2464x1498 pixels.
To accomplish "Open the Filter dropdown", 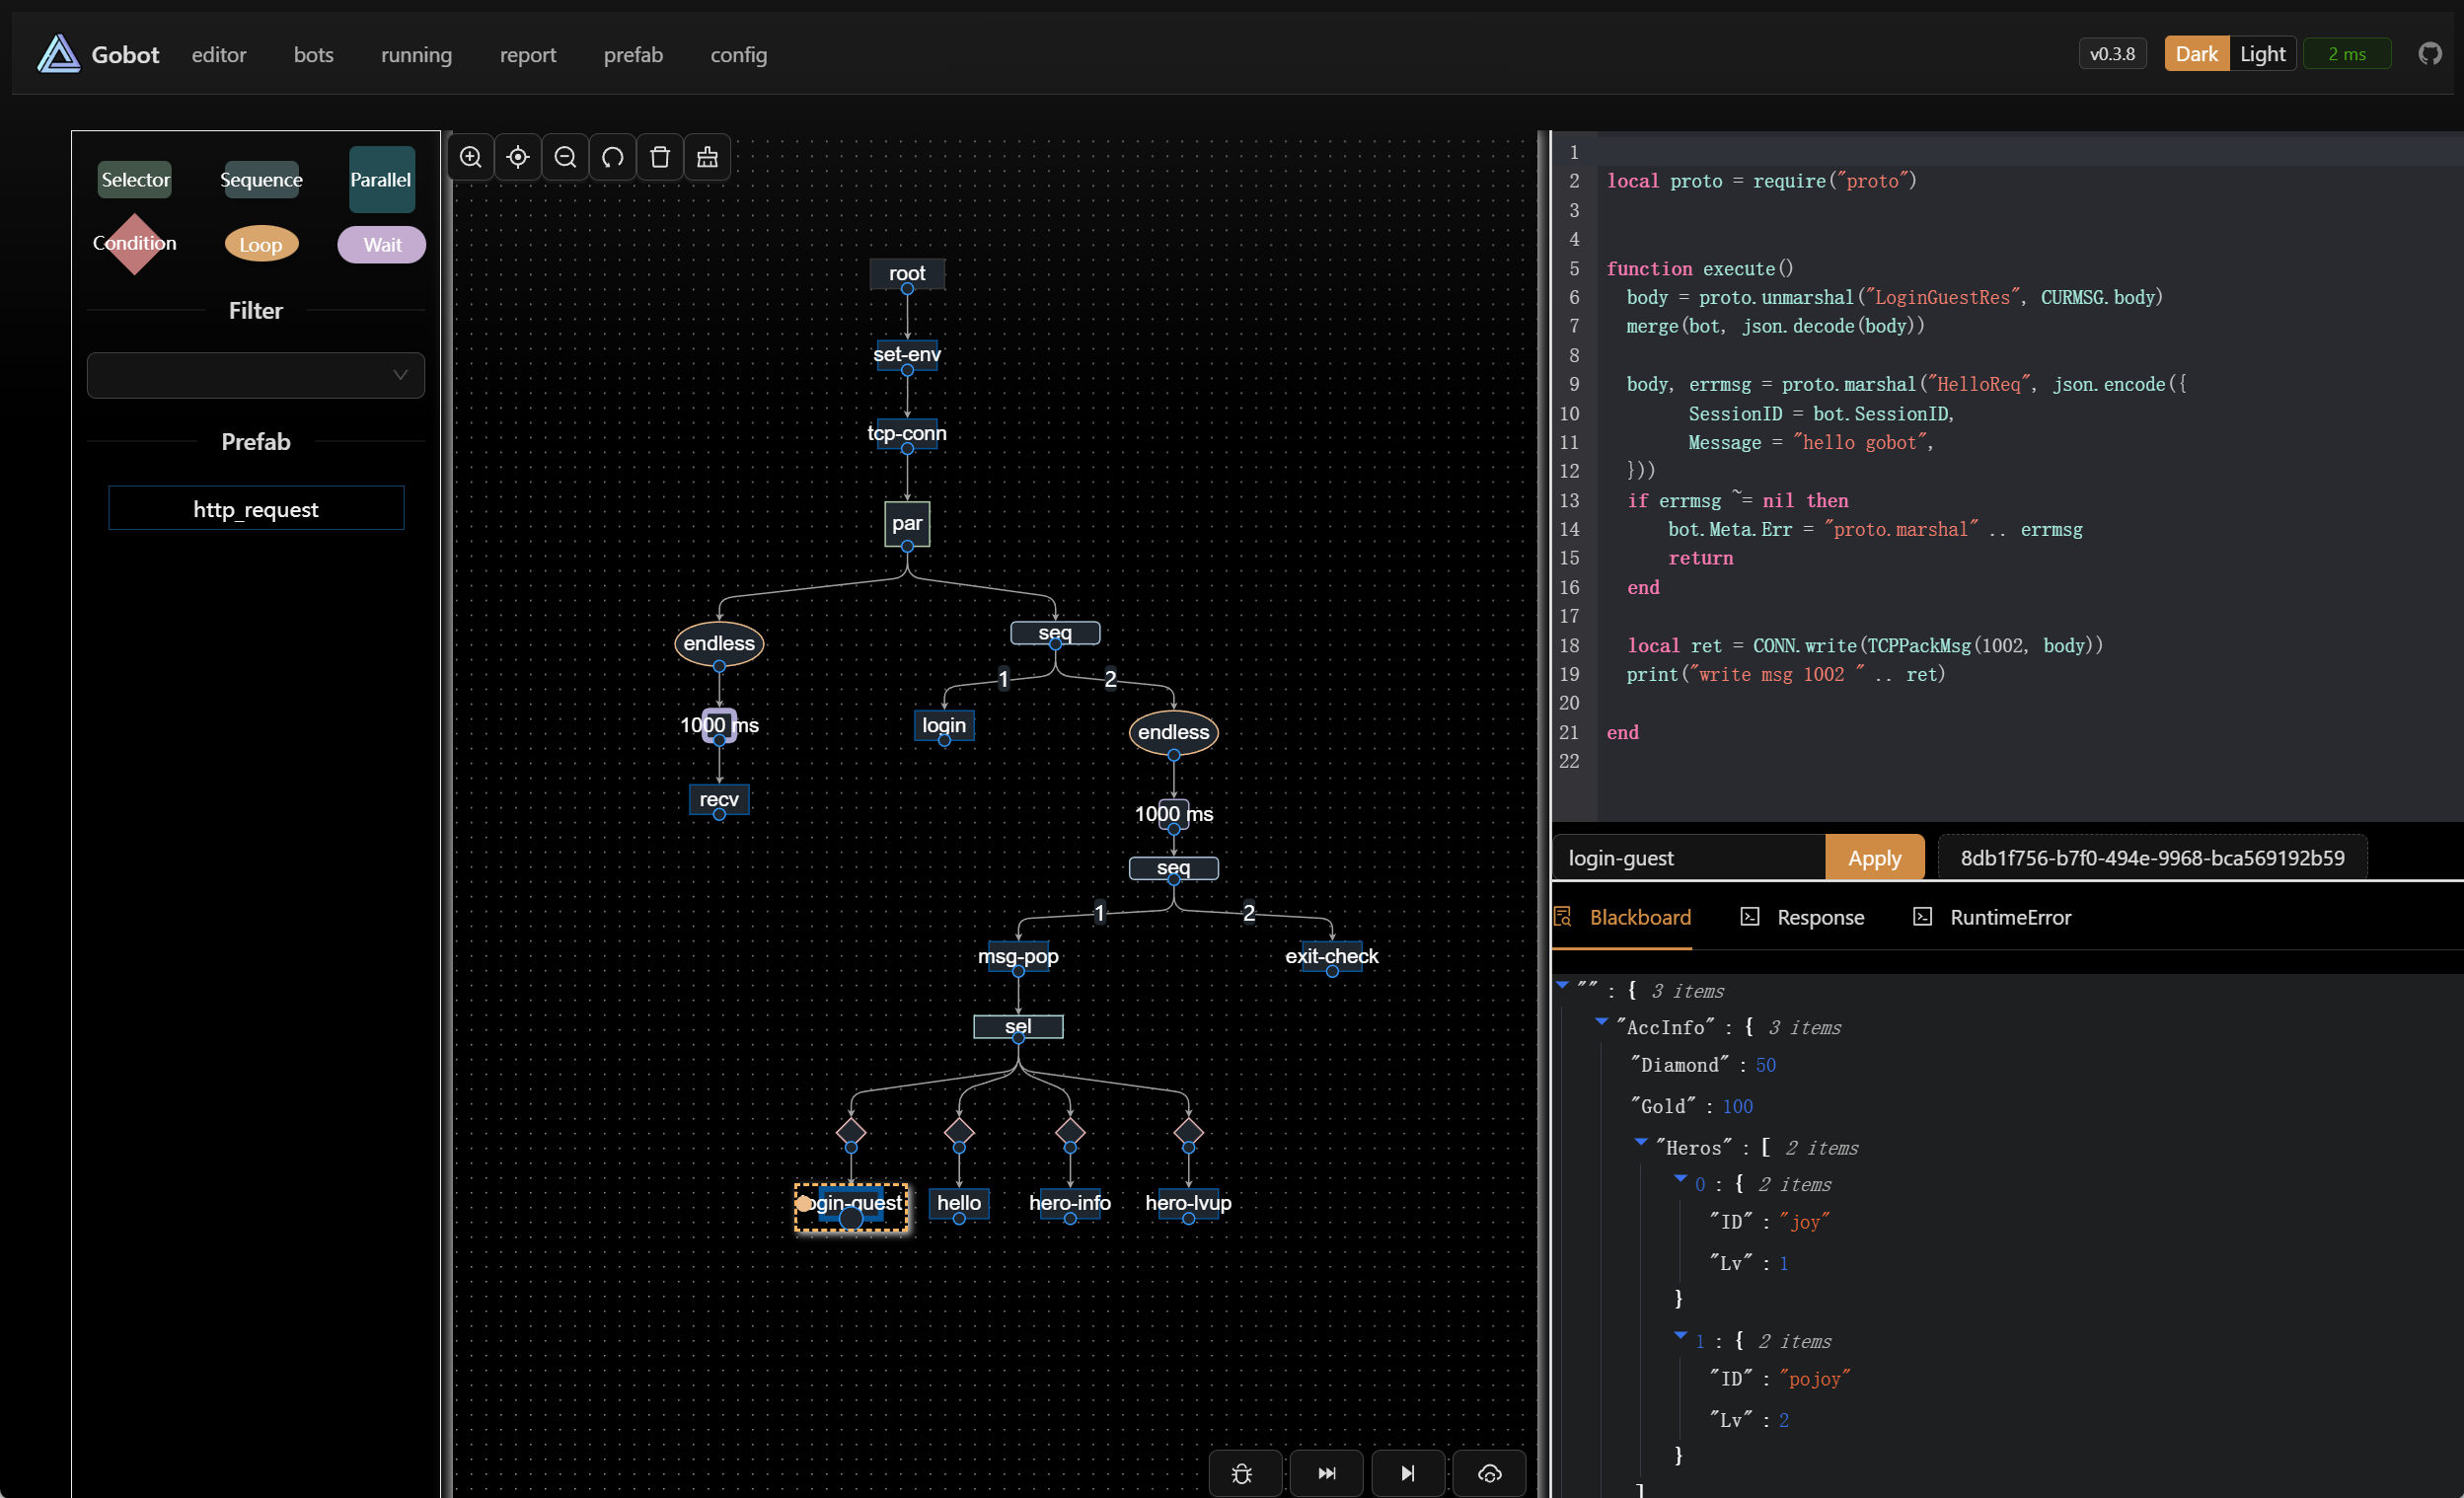I will [256, 375].
